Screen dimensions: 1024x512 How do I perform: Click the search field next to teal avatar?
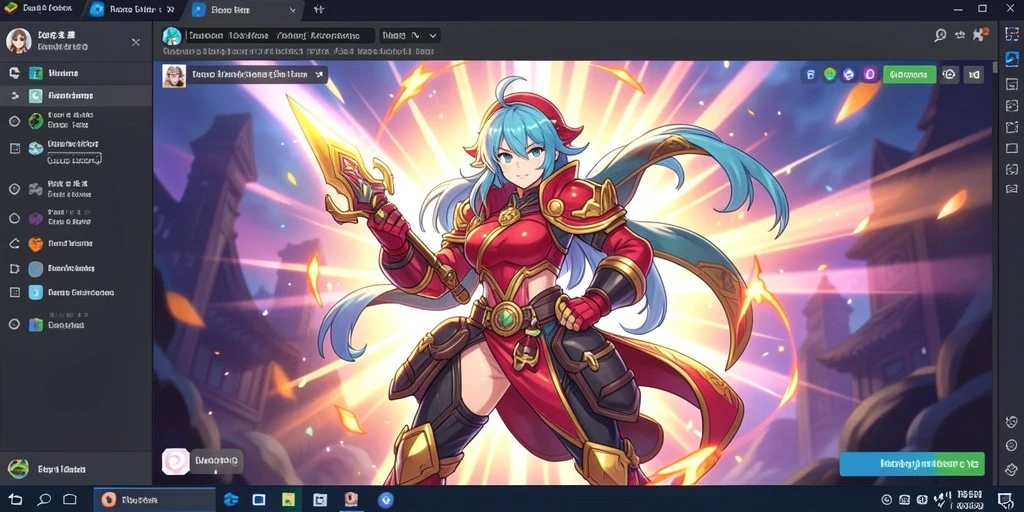pos(280,35)
